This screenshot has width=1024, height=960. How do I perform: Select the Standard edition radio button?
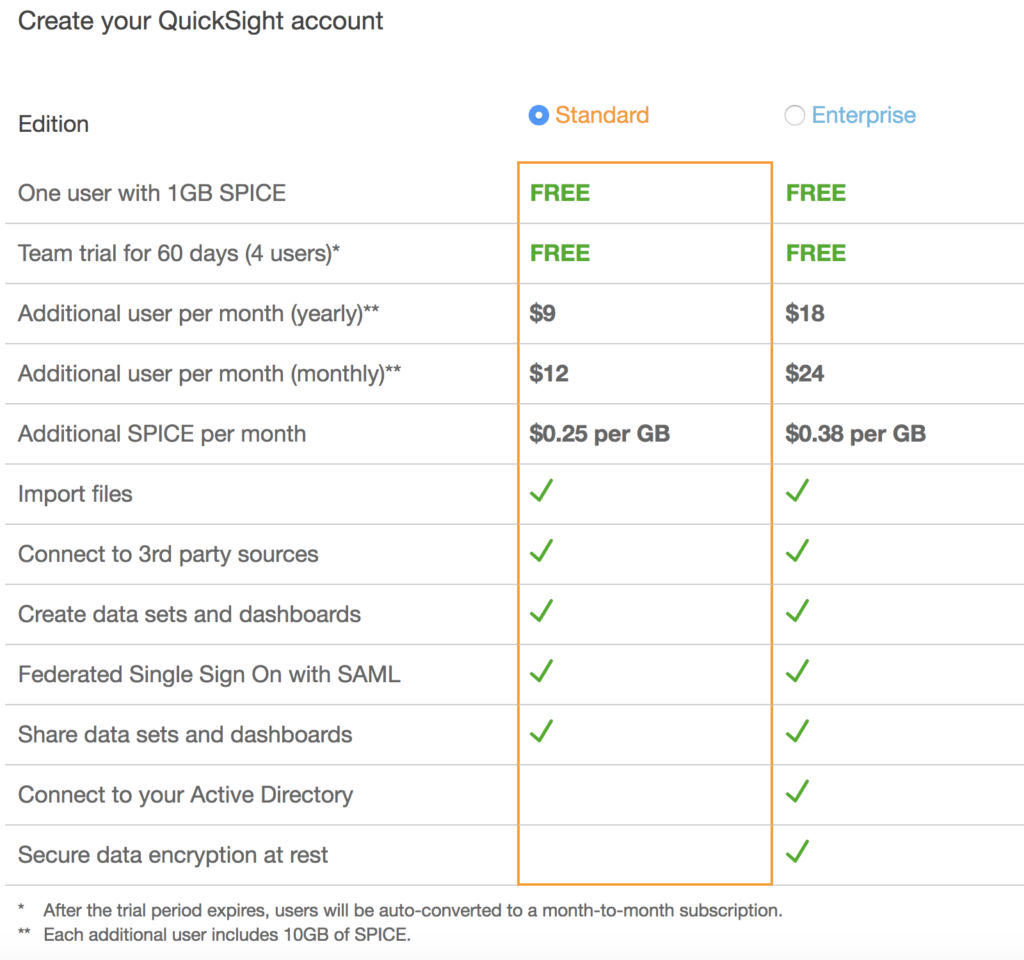point(539,116)
